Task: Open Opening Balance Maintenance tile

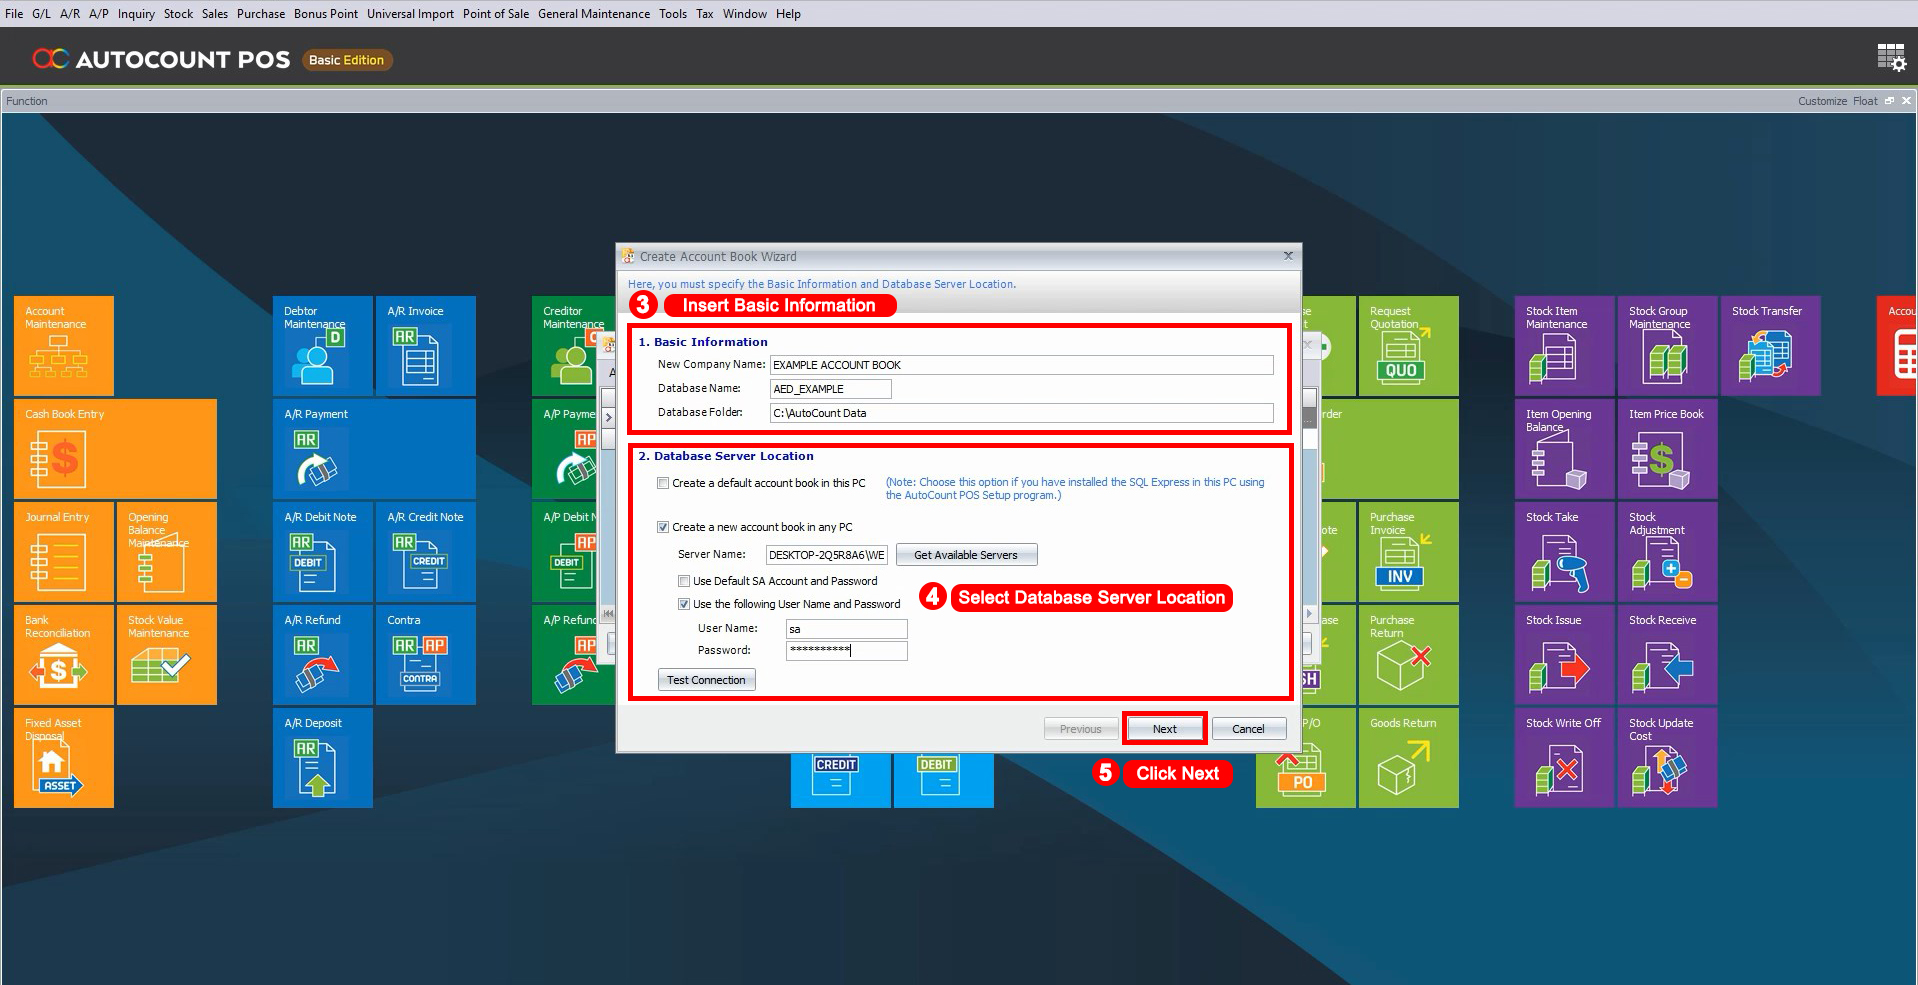Action: click(x=167, y=552)
